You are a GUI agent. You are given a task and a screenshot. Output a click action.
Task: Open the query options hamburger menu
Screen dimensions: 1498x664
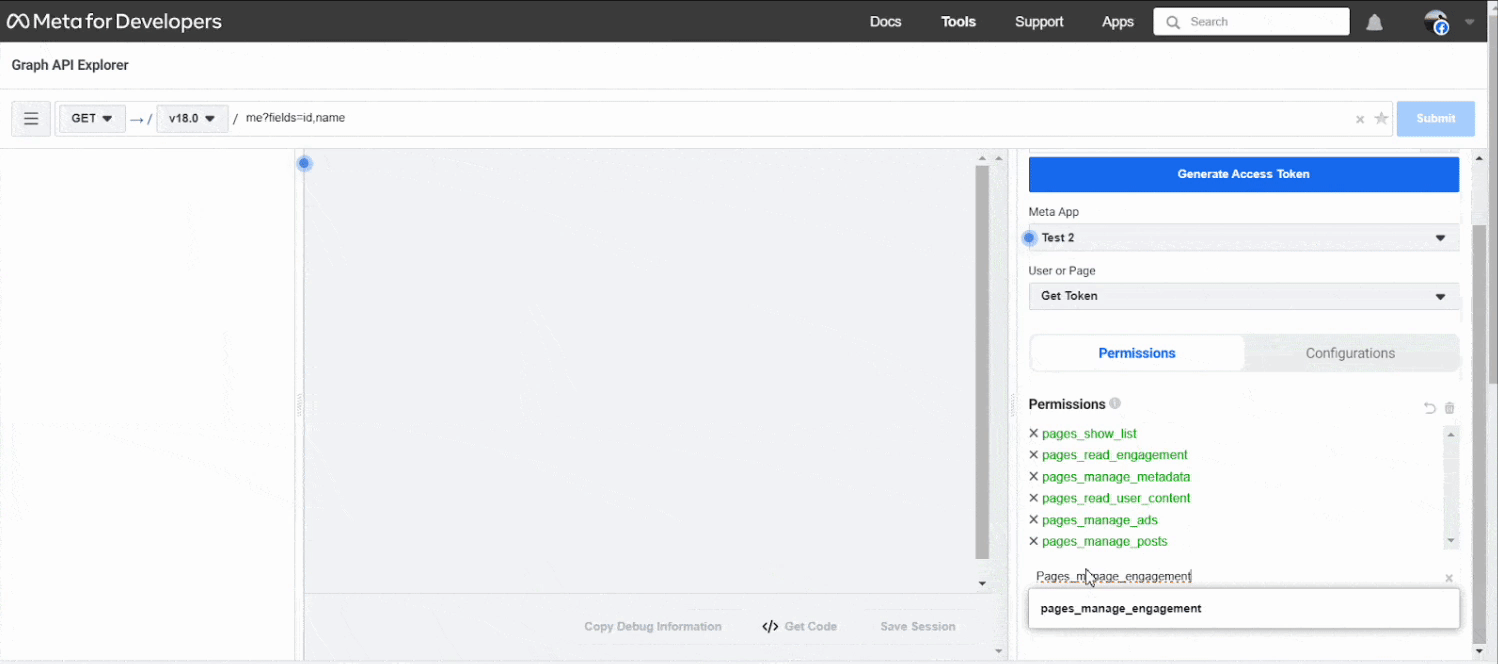(x=31, y=118)
